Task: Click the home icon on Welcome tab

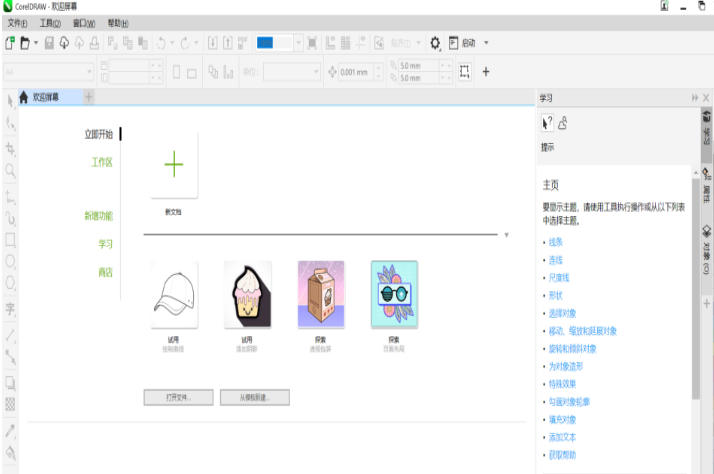Action: pyautogui.click(x=25, y=97)
